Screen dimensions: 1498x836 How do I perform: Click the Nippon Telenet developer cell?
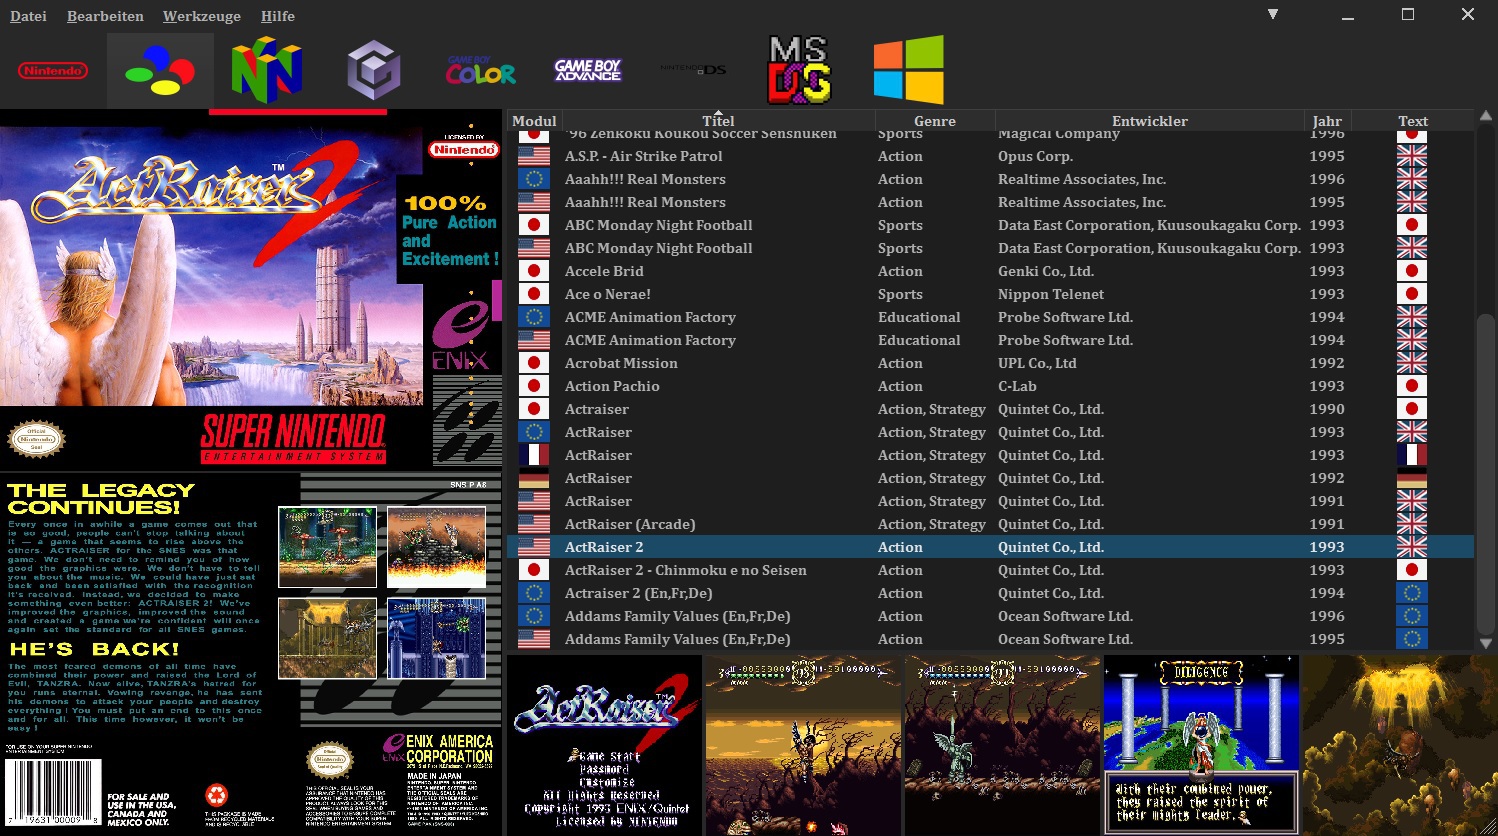point(1051,294)
